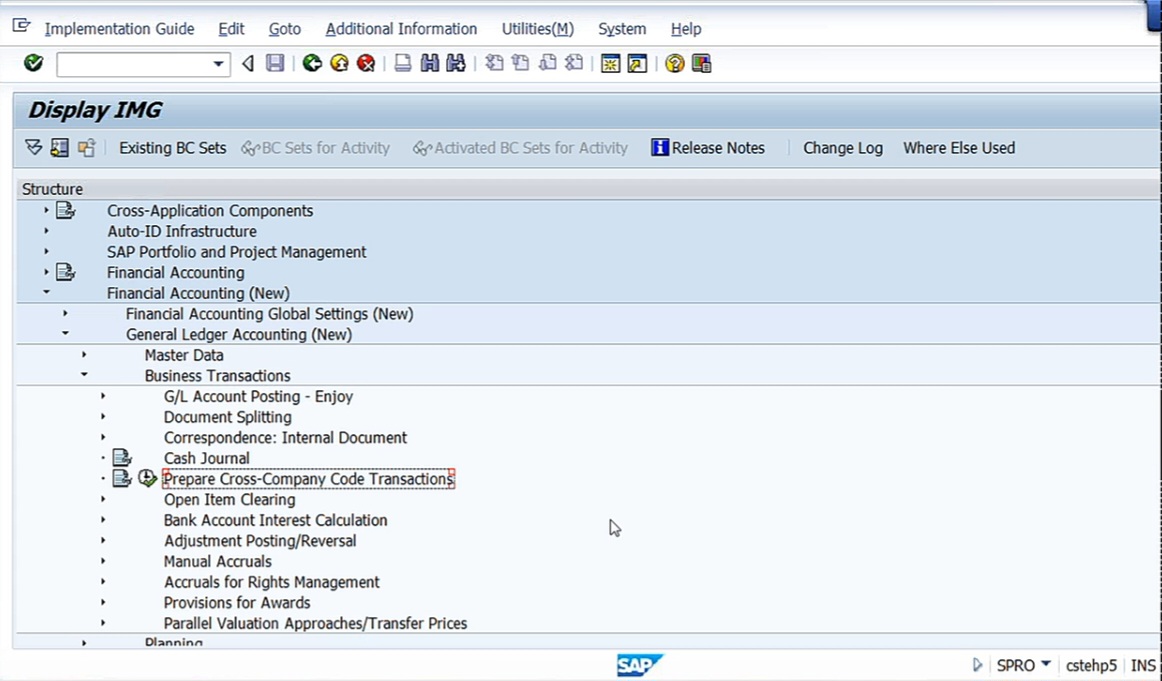Click the Print icon

point(402,63)
